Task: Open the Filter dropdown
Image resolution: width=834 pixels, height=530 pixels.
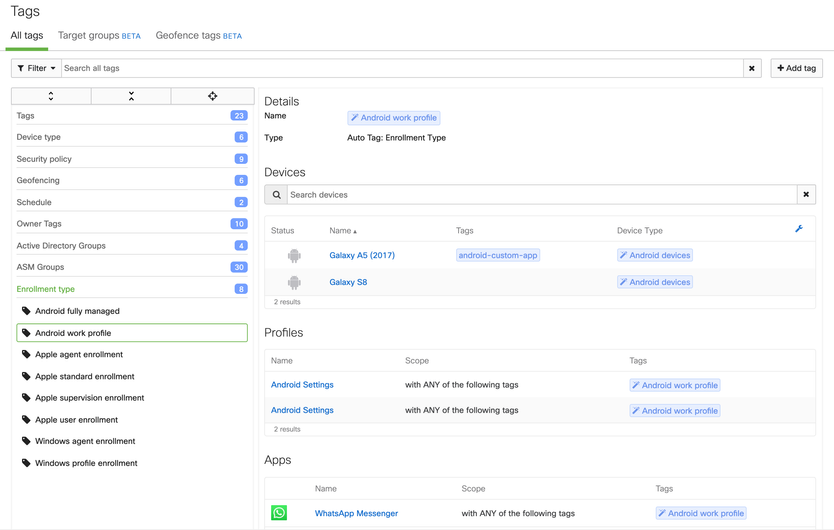Action: coord(36,68)
